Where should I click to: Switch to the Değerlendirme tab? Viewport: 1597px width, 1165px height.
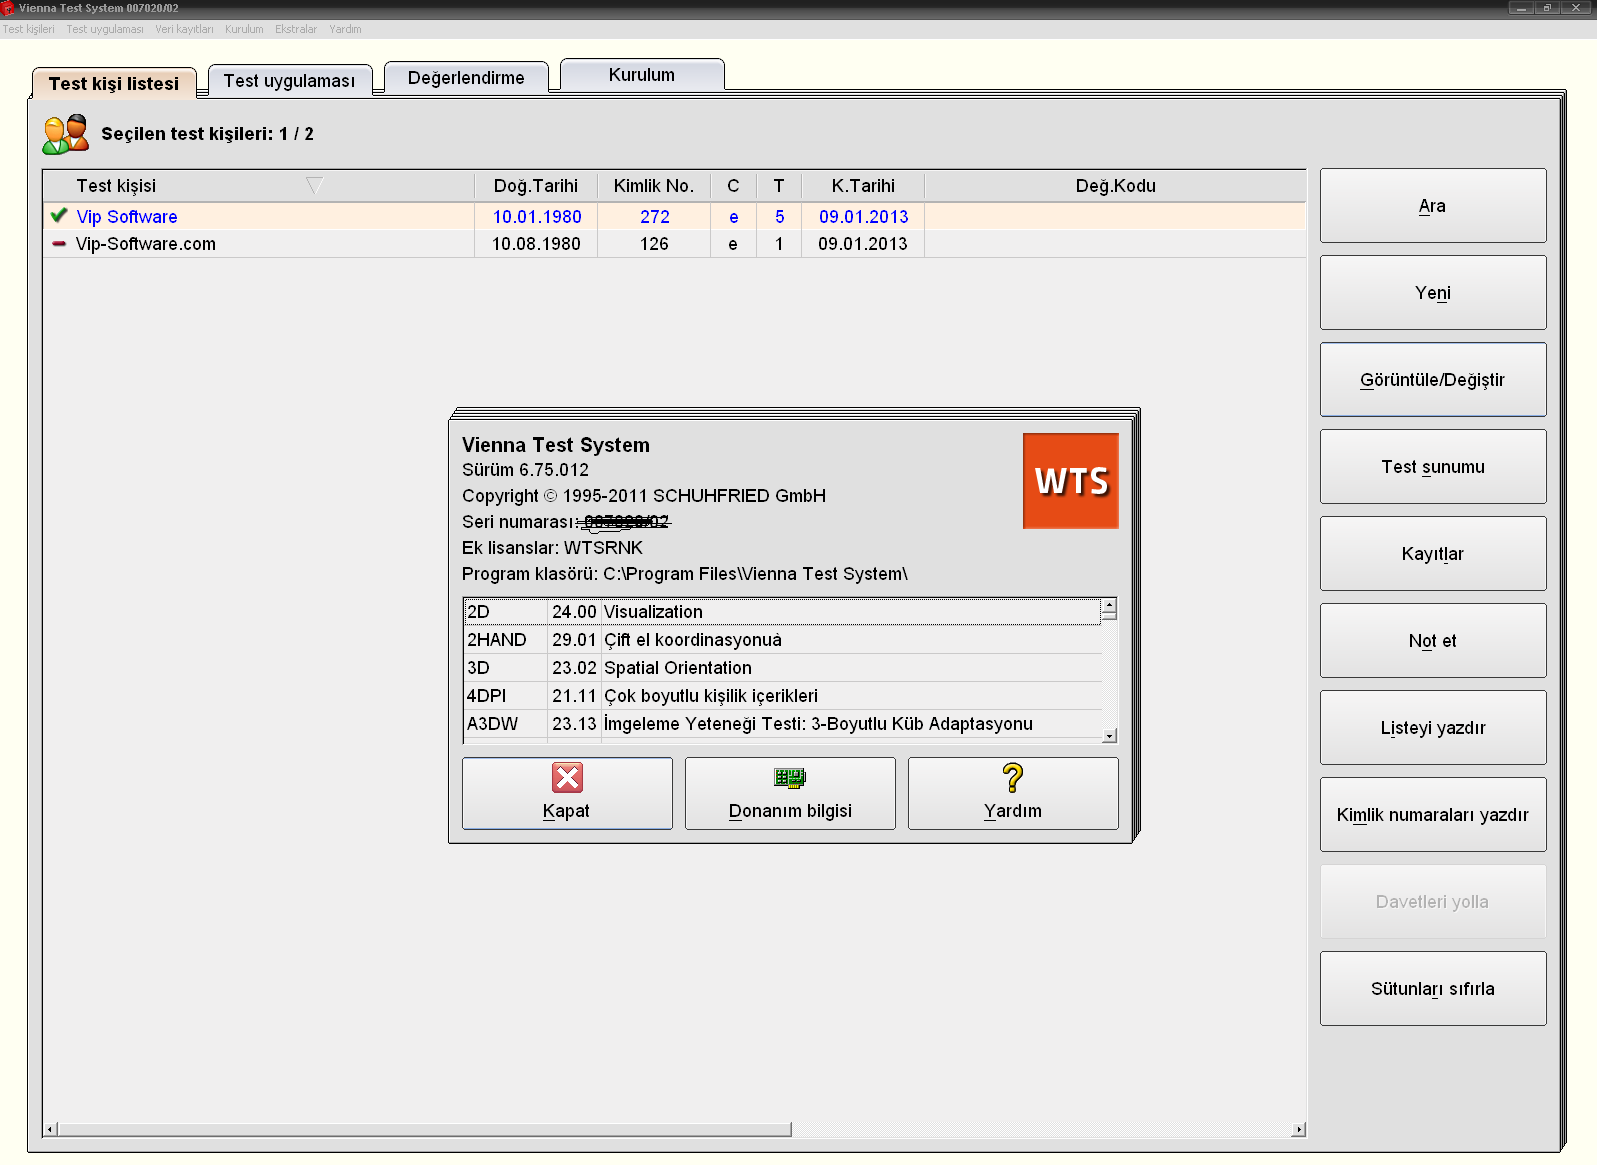point(466,77)
